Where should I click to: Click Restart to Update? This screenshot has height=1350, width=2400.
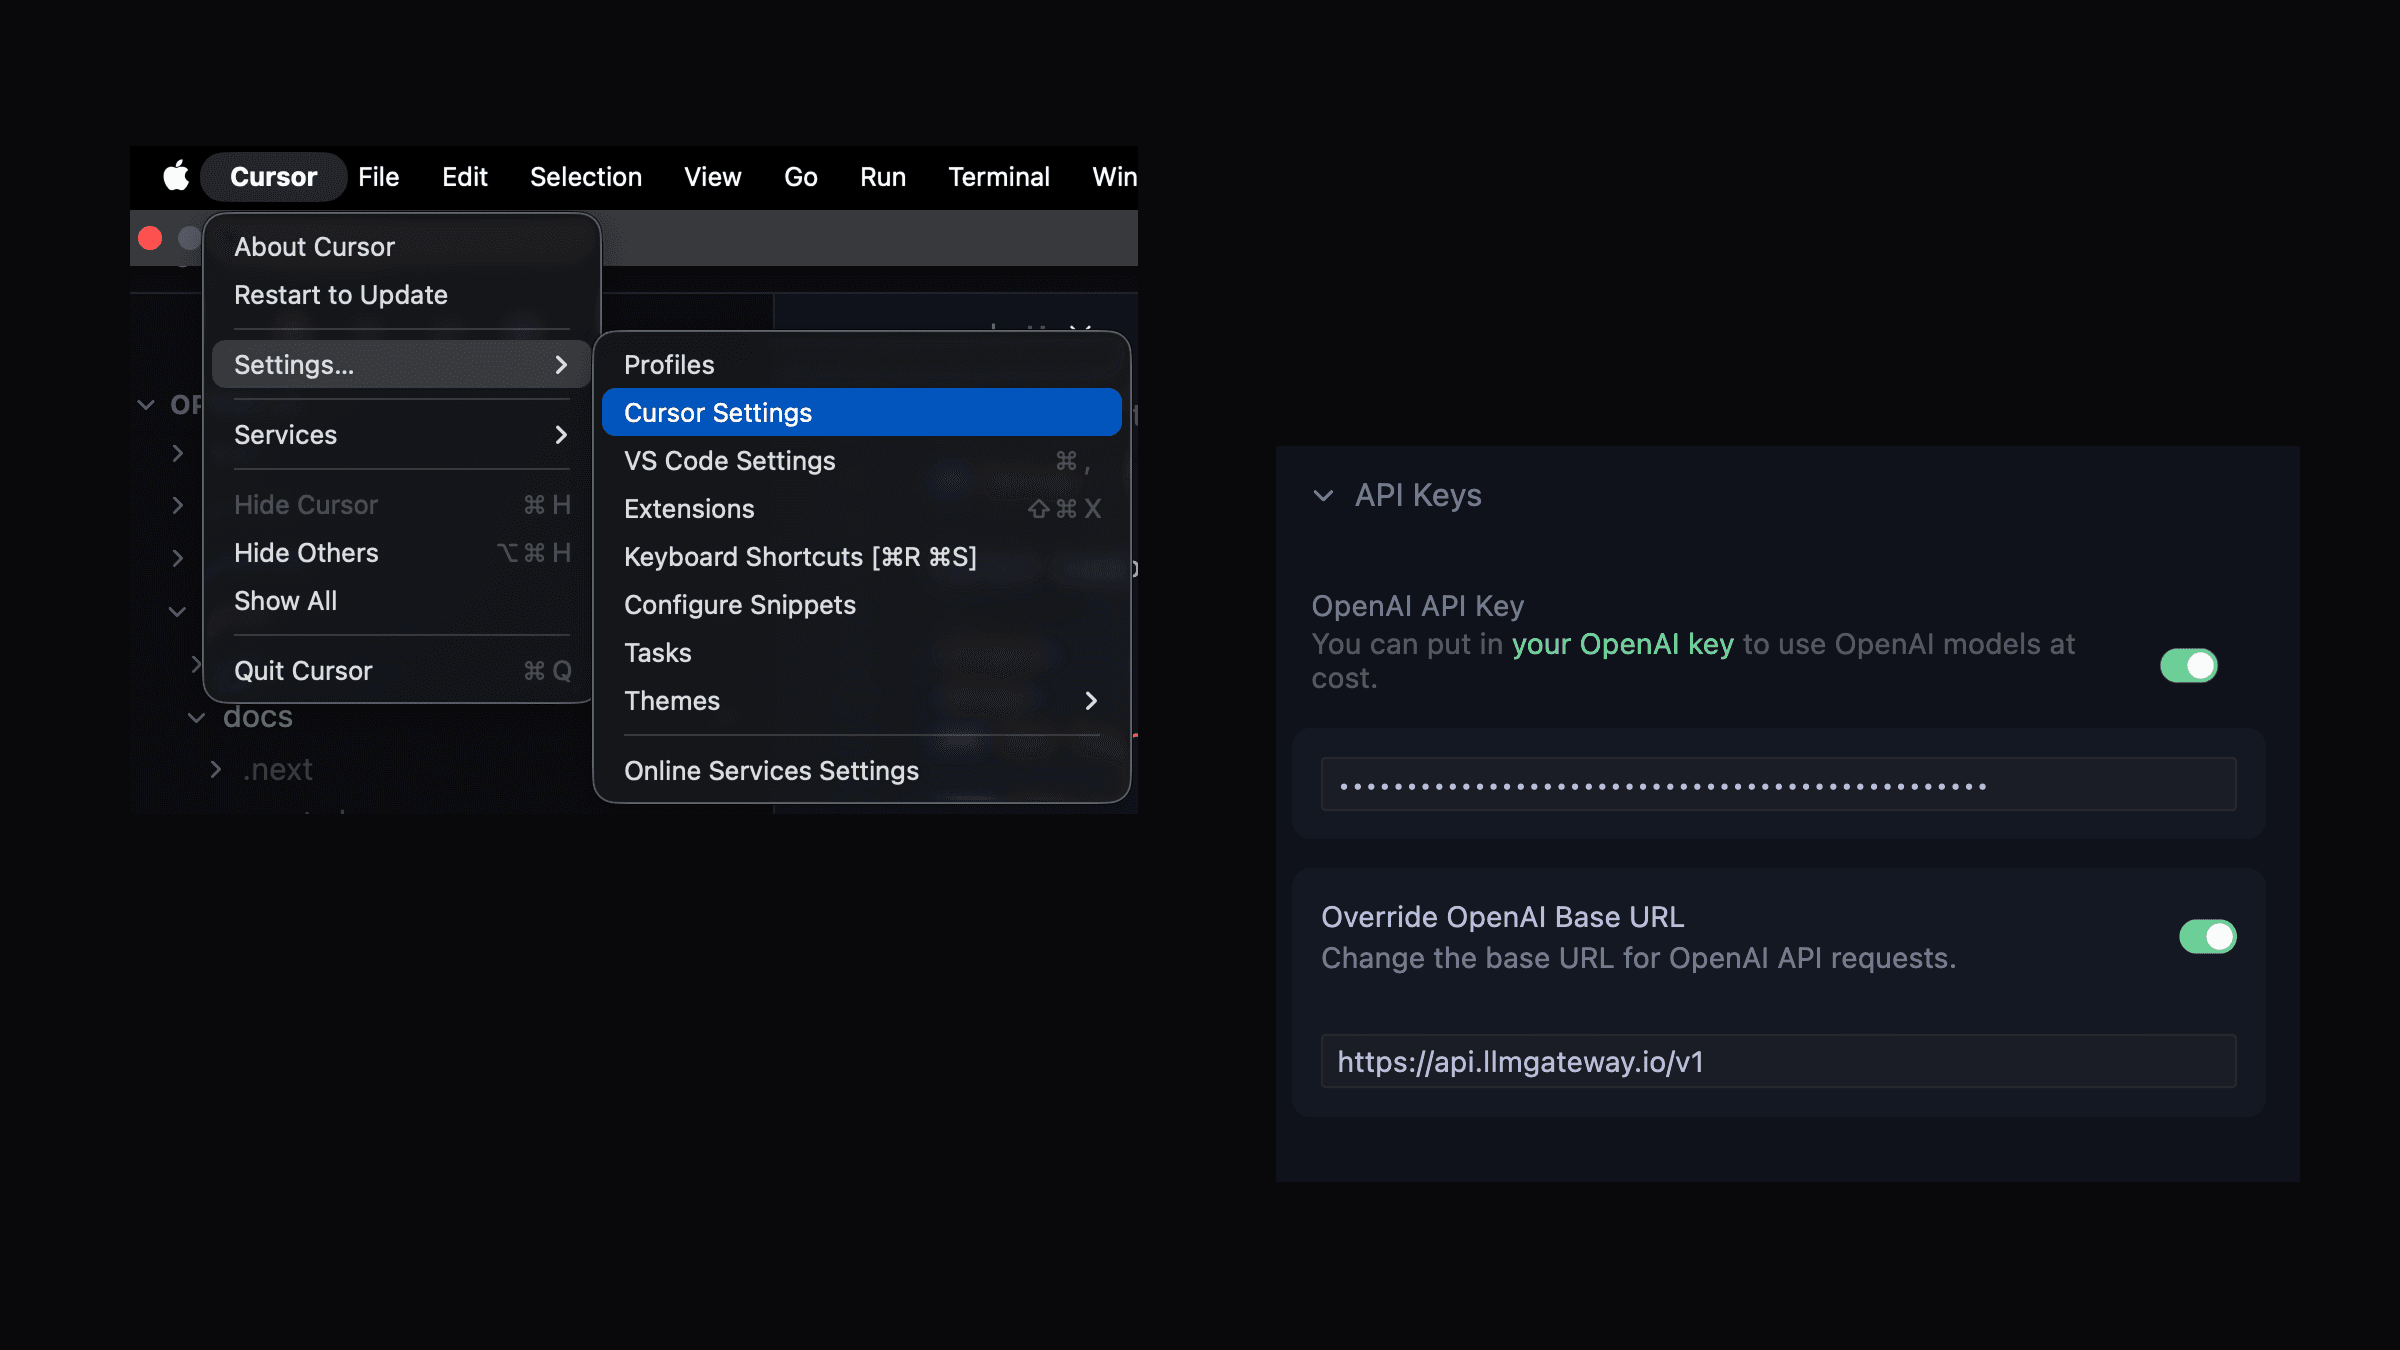click(x=341, y=294)
